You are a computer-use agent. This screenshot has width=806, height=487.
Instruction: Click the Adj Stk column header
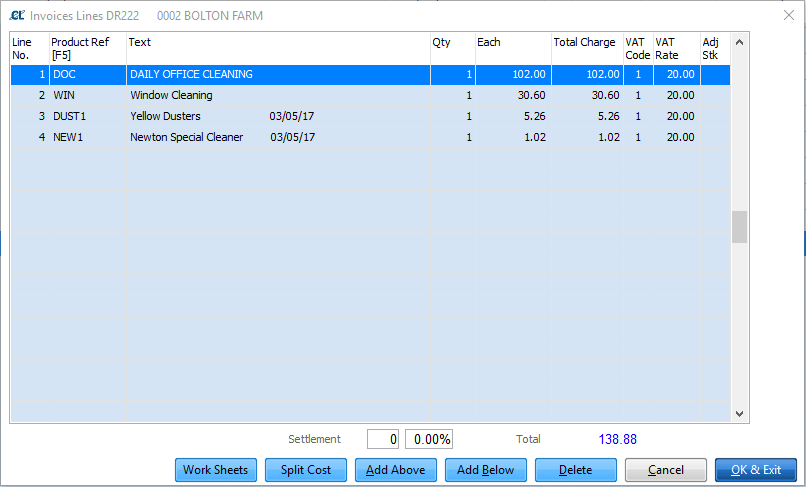point(716,48)
